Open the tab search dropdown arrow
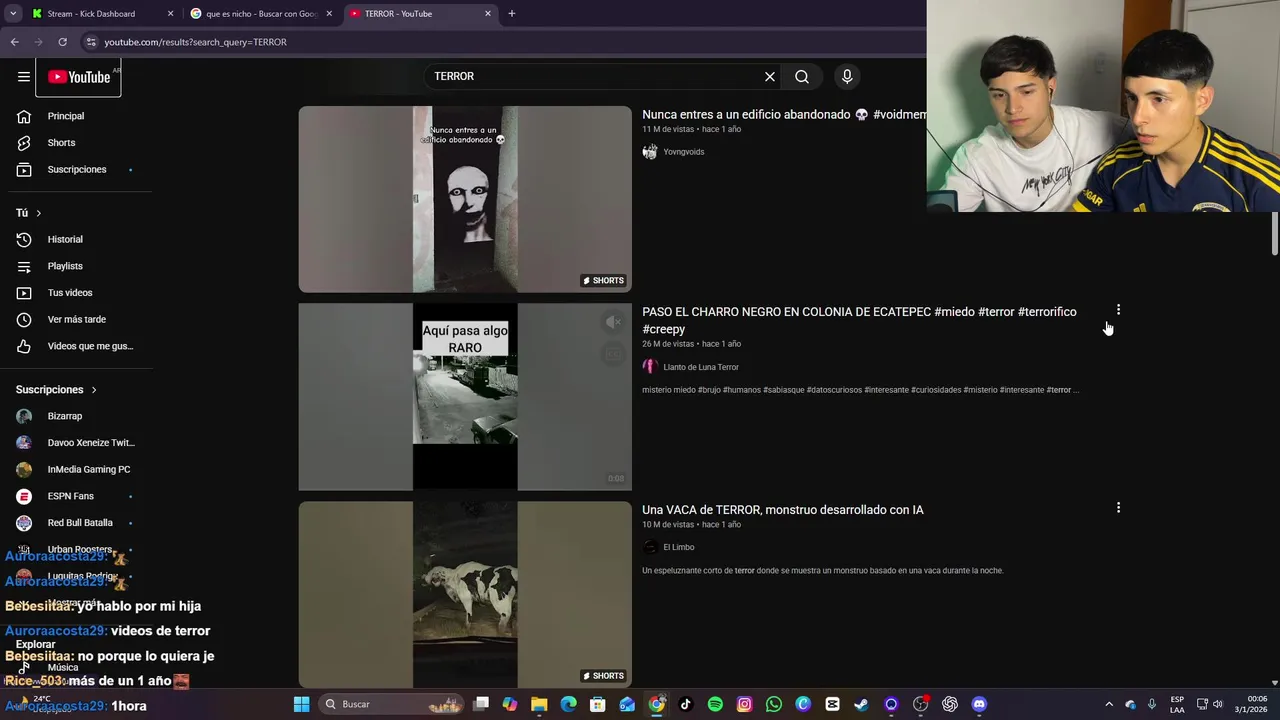This screenshot has width=1280, height=720. (x=13, y=14)
